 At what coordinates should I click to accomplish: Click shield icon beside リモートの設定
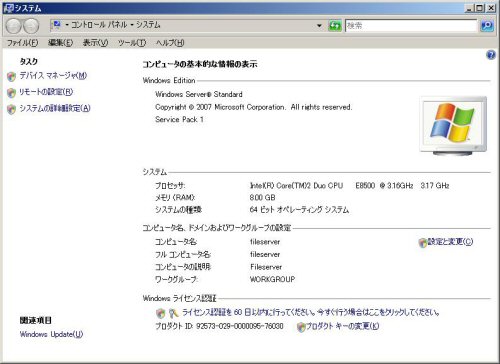(x=11, y=93)
